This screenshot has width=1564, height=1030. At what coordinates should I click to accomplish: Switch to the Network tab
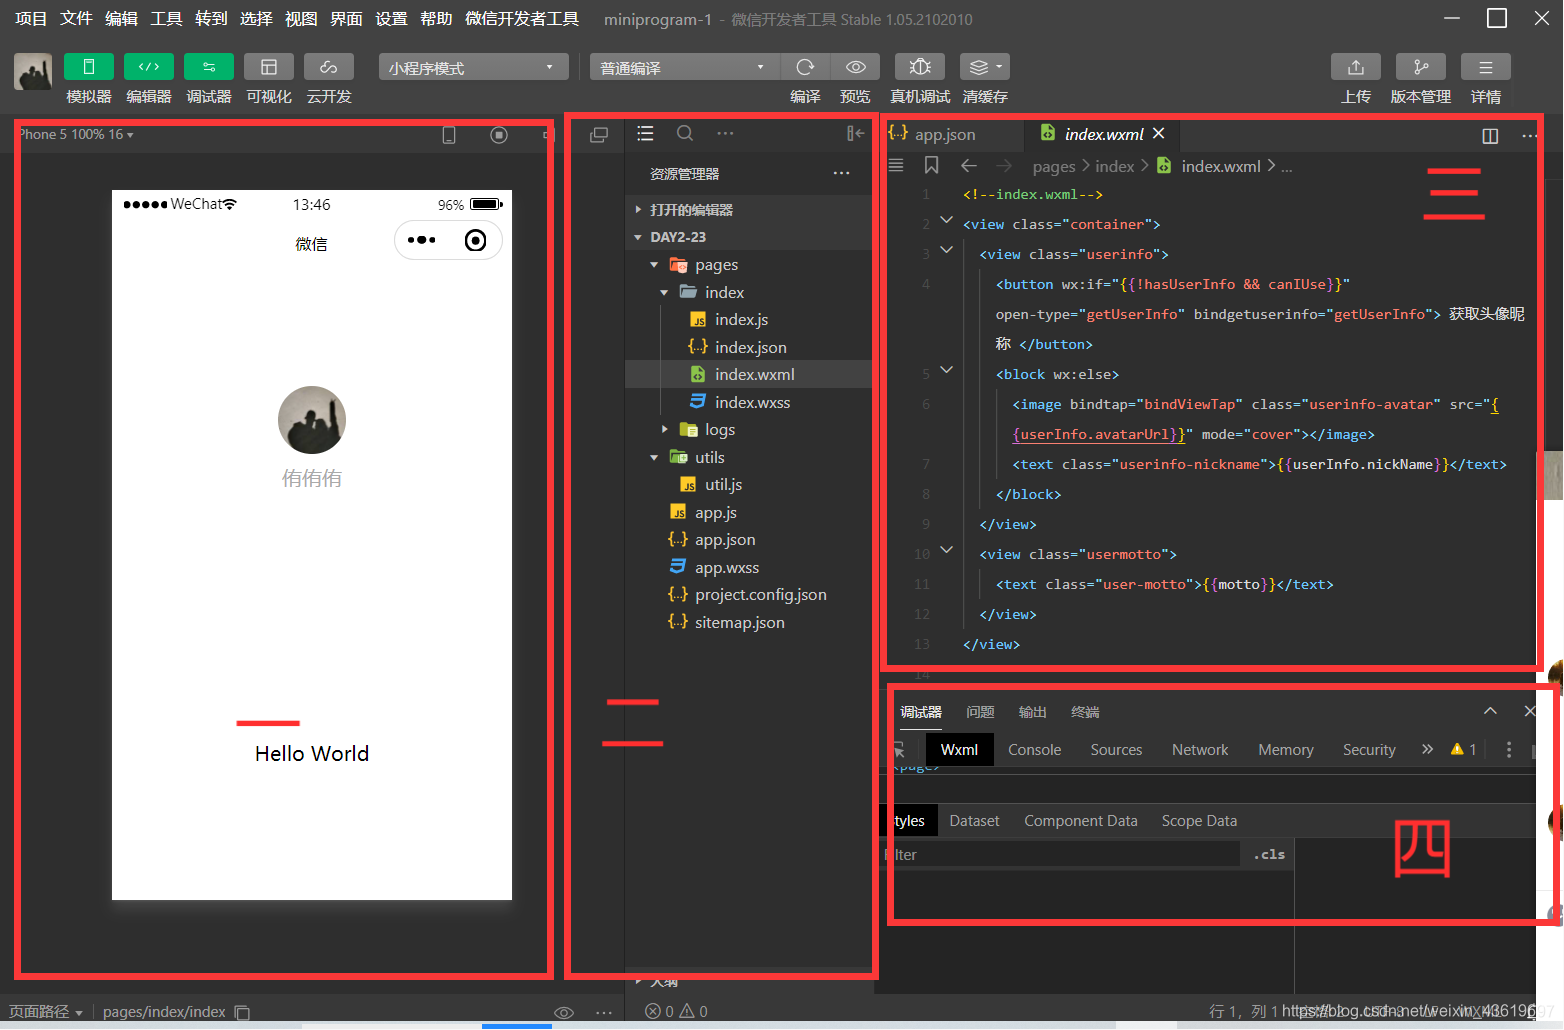1200,750
